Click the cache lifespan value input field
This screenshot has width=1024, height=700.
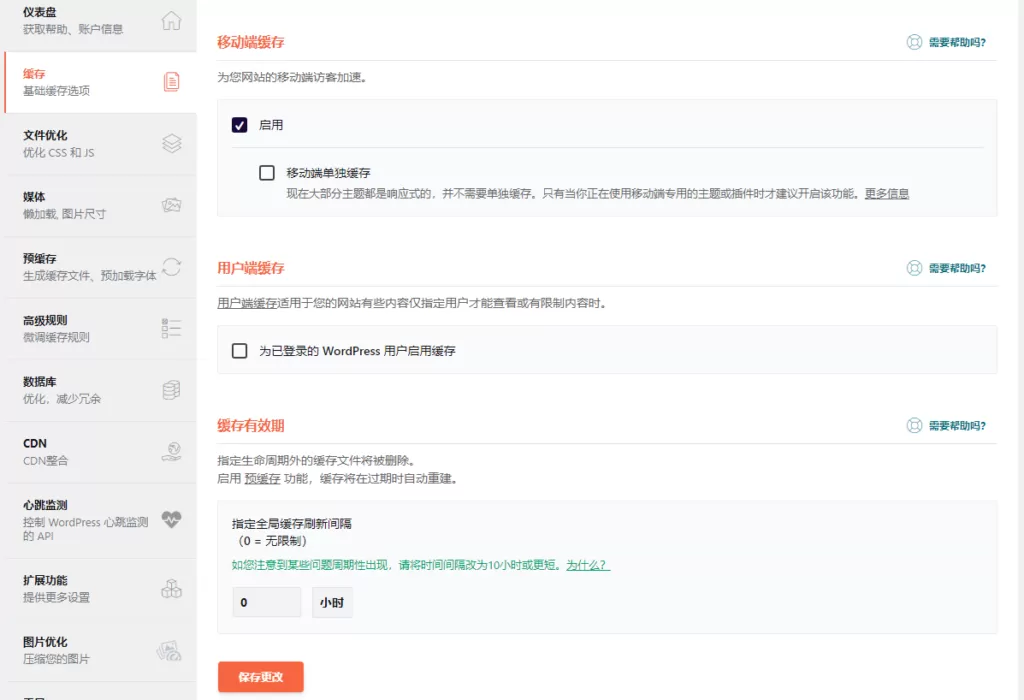point(266,602)
